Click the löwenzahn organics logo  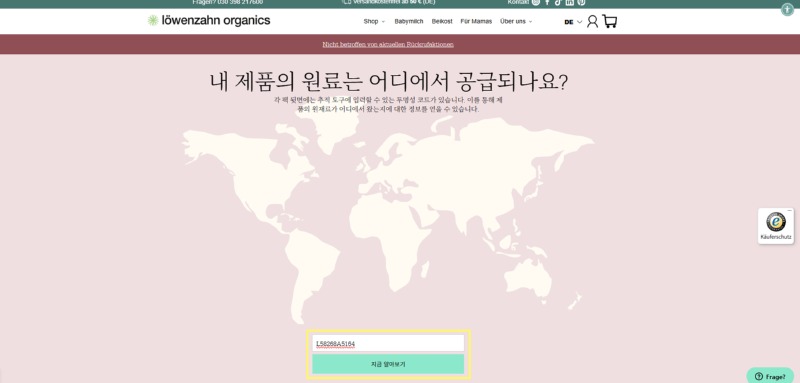[209, 21]
